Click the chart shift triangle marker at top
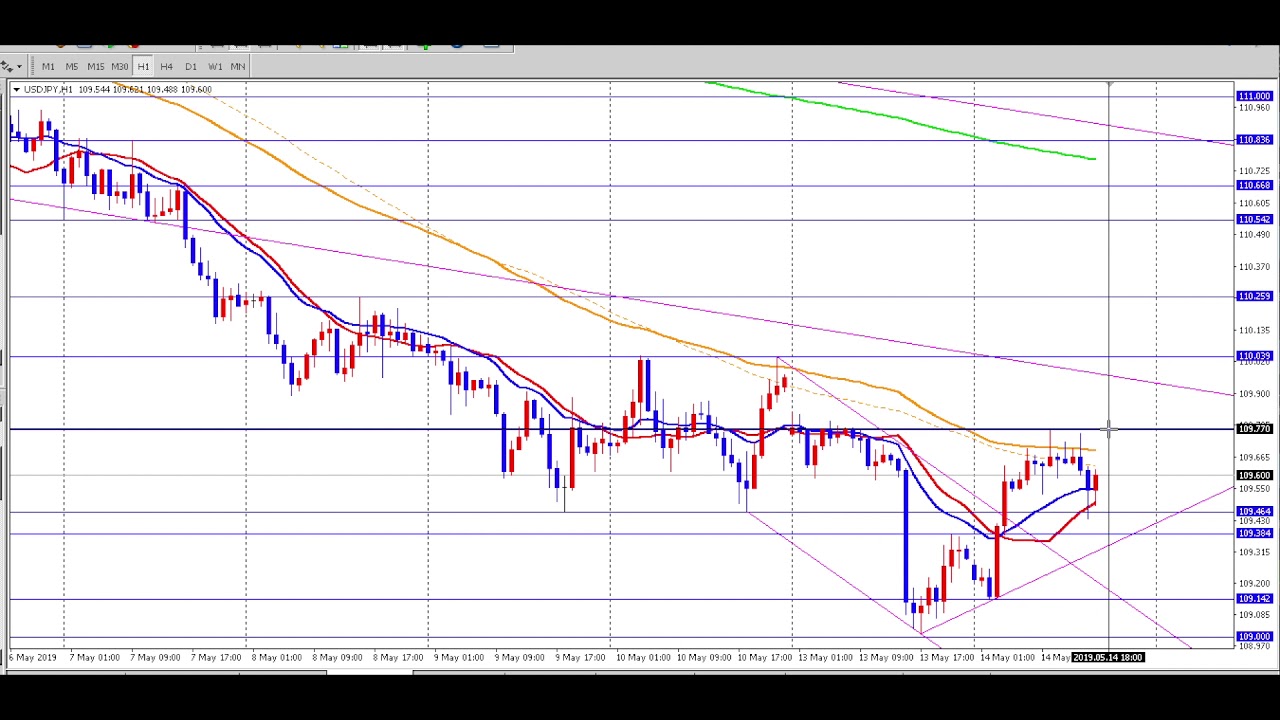 1109,85
